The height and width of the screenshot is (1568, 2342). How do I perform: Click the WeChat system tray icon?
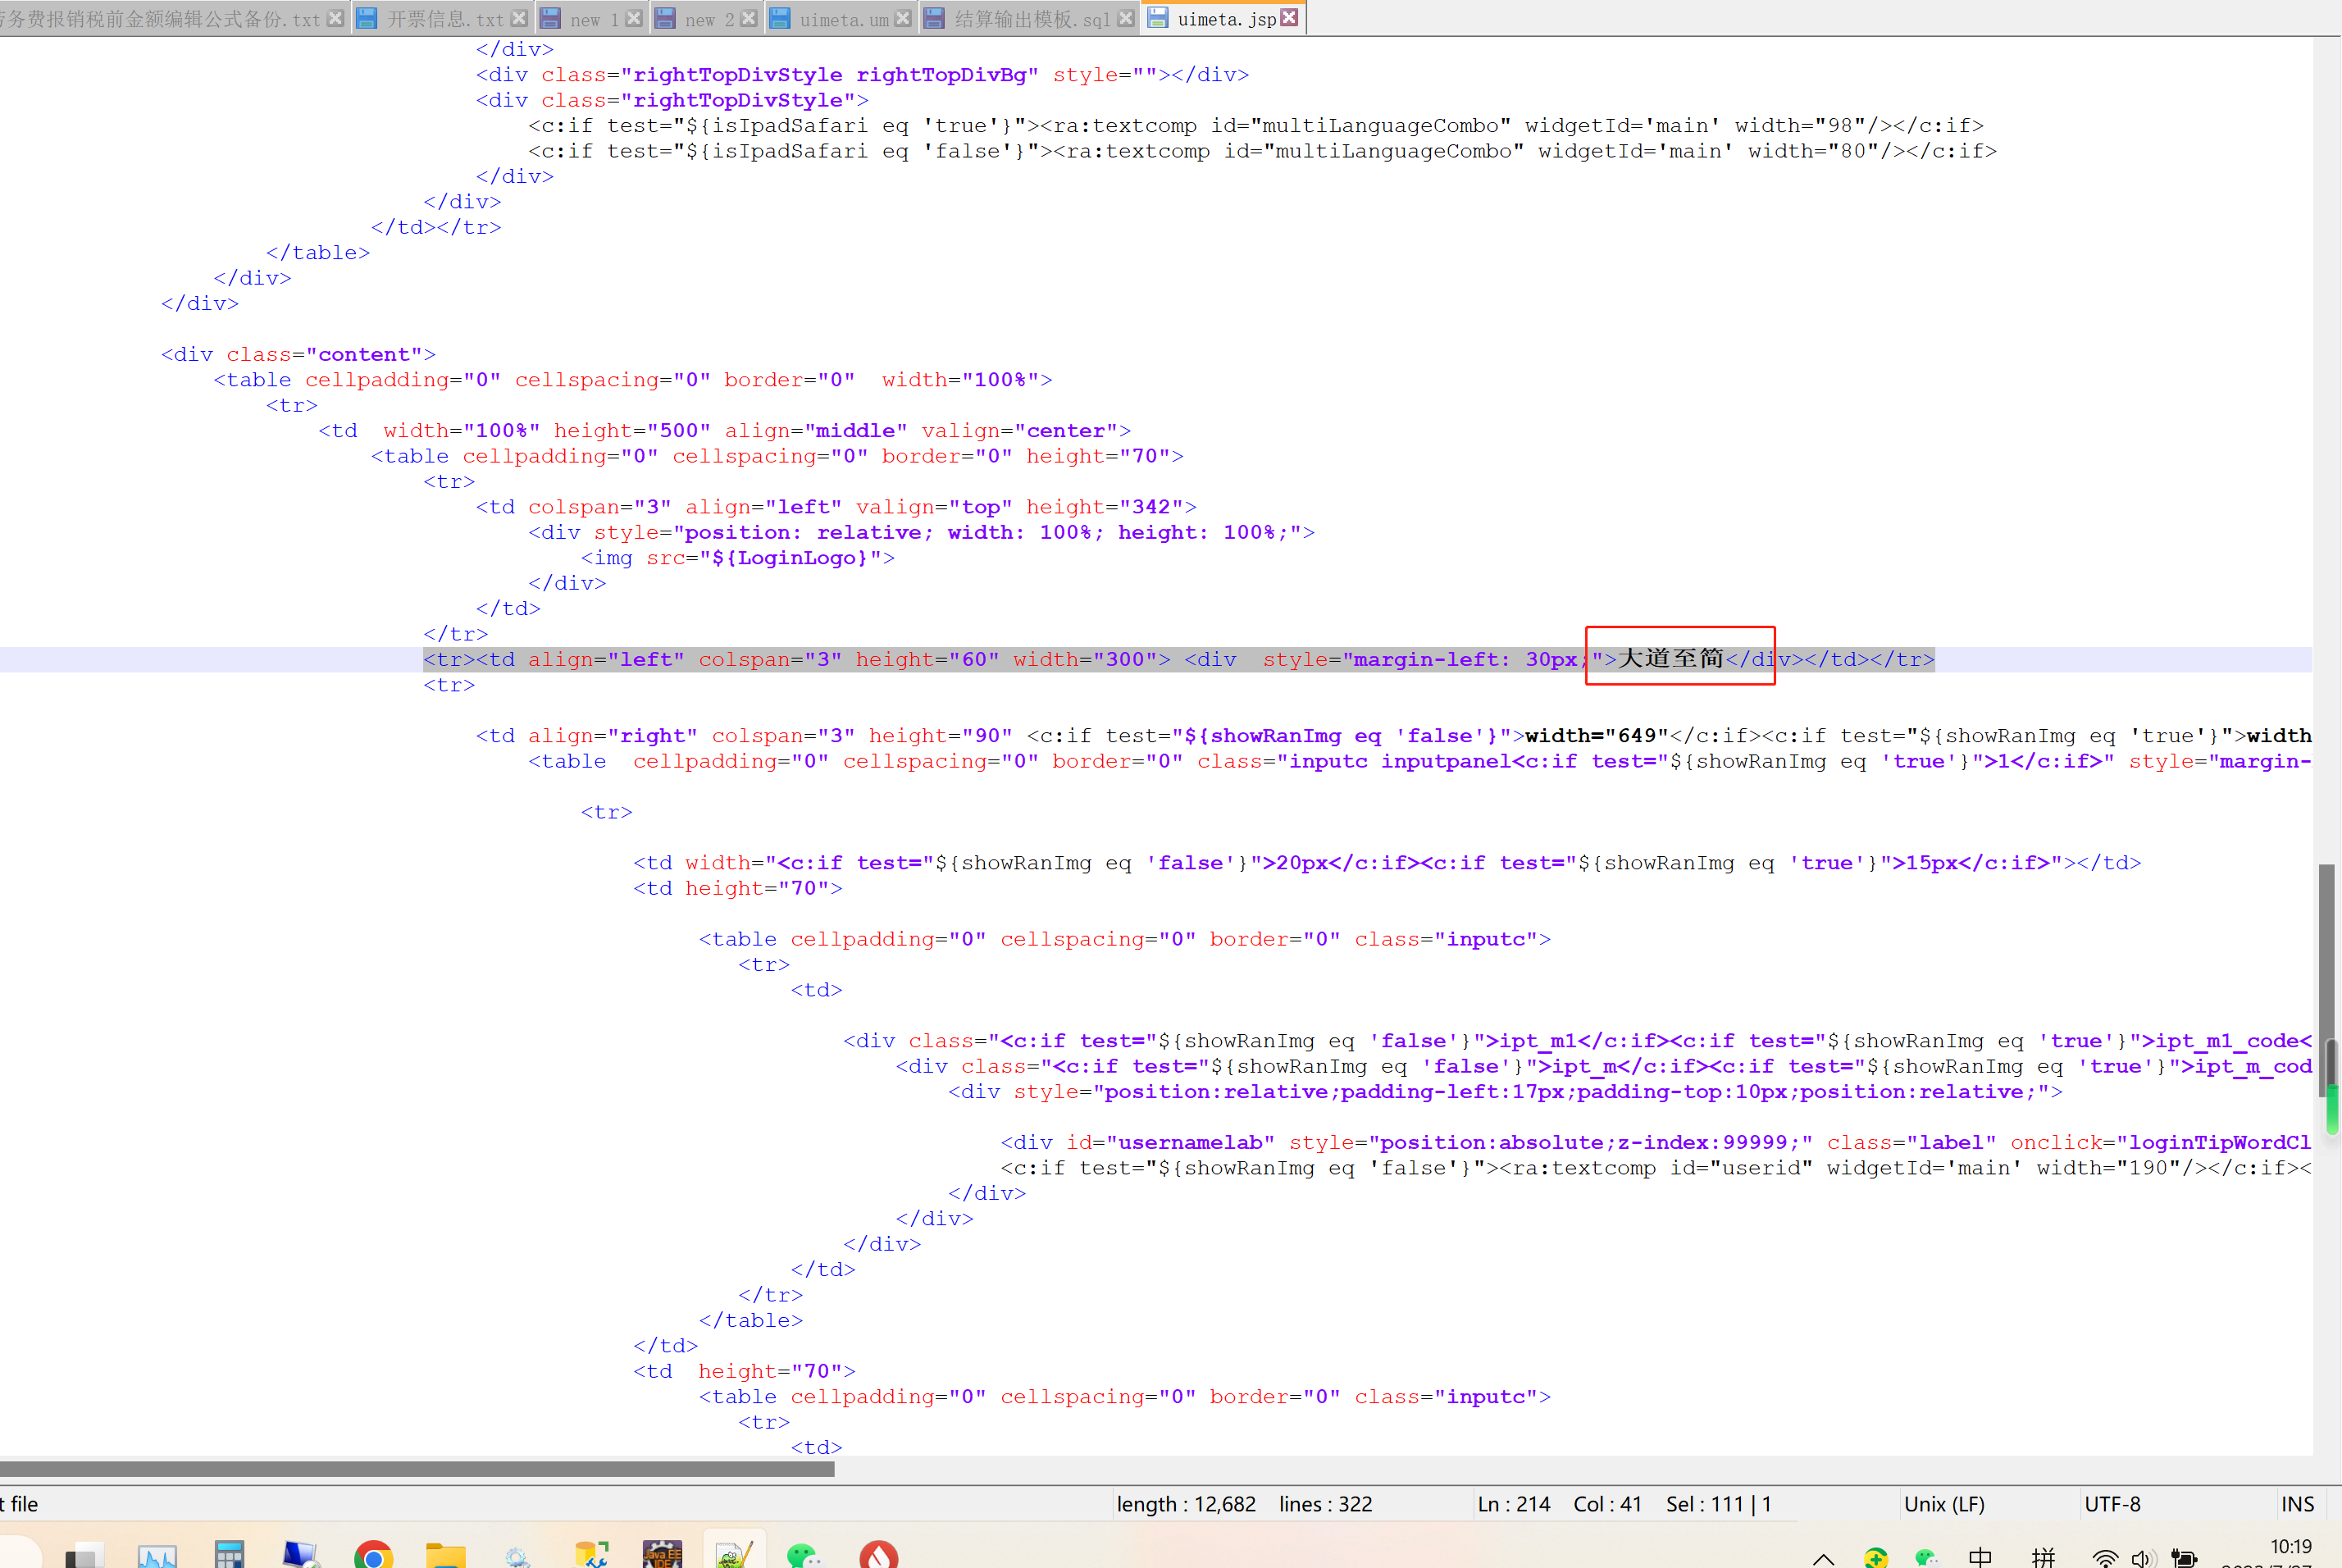click(1926, 1558)
